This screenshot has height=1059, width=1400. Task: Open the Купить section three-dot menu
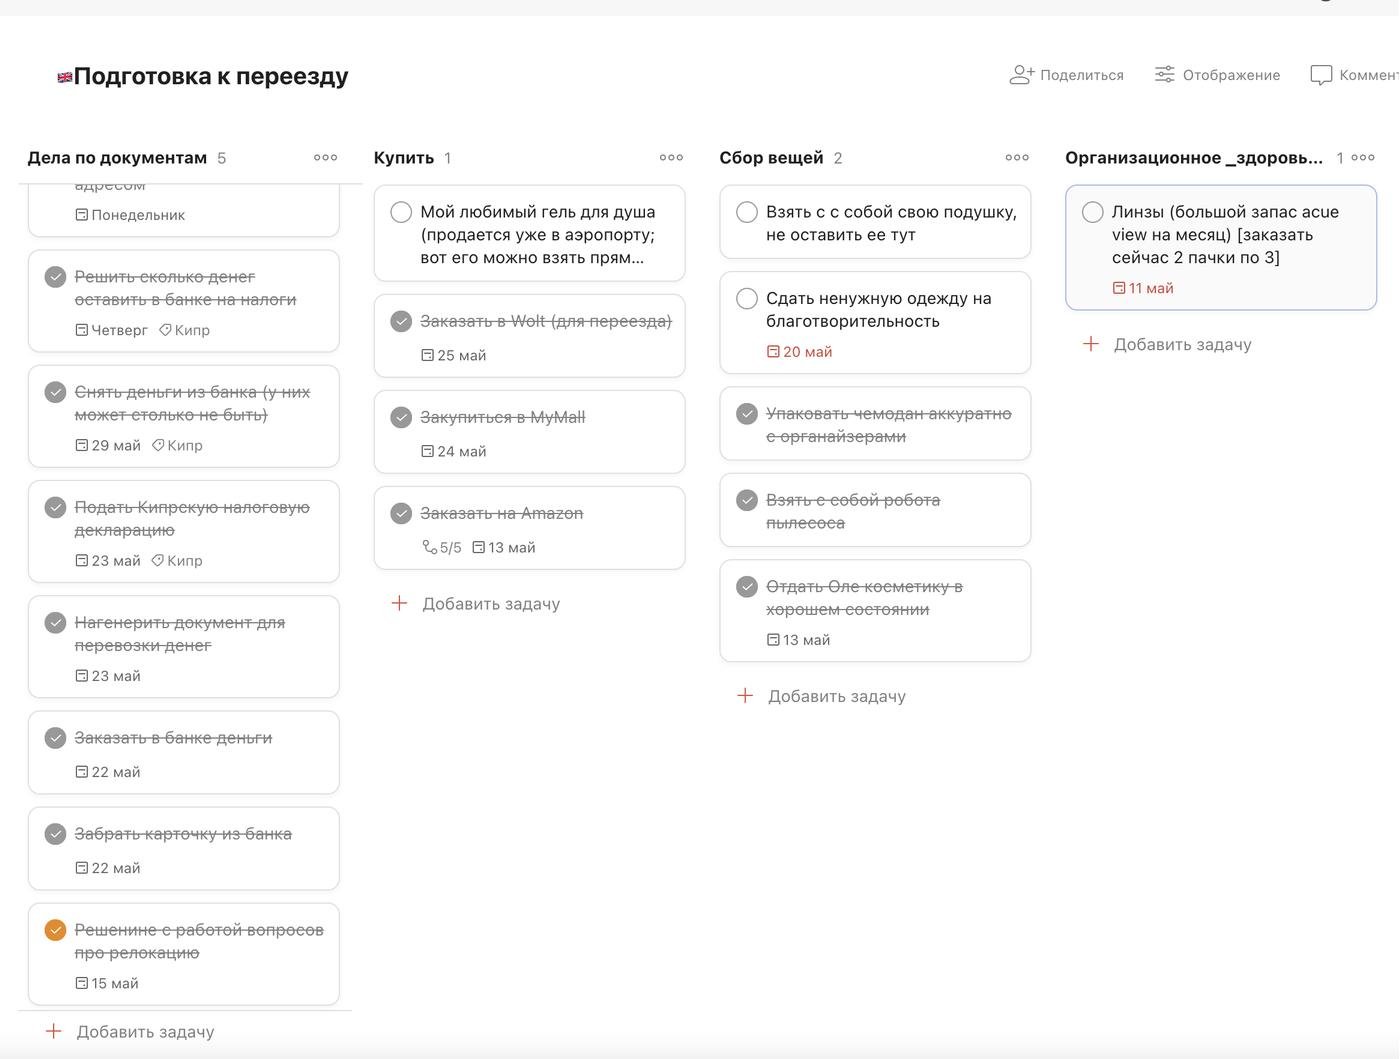pos(671,158)
